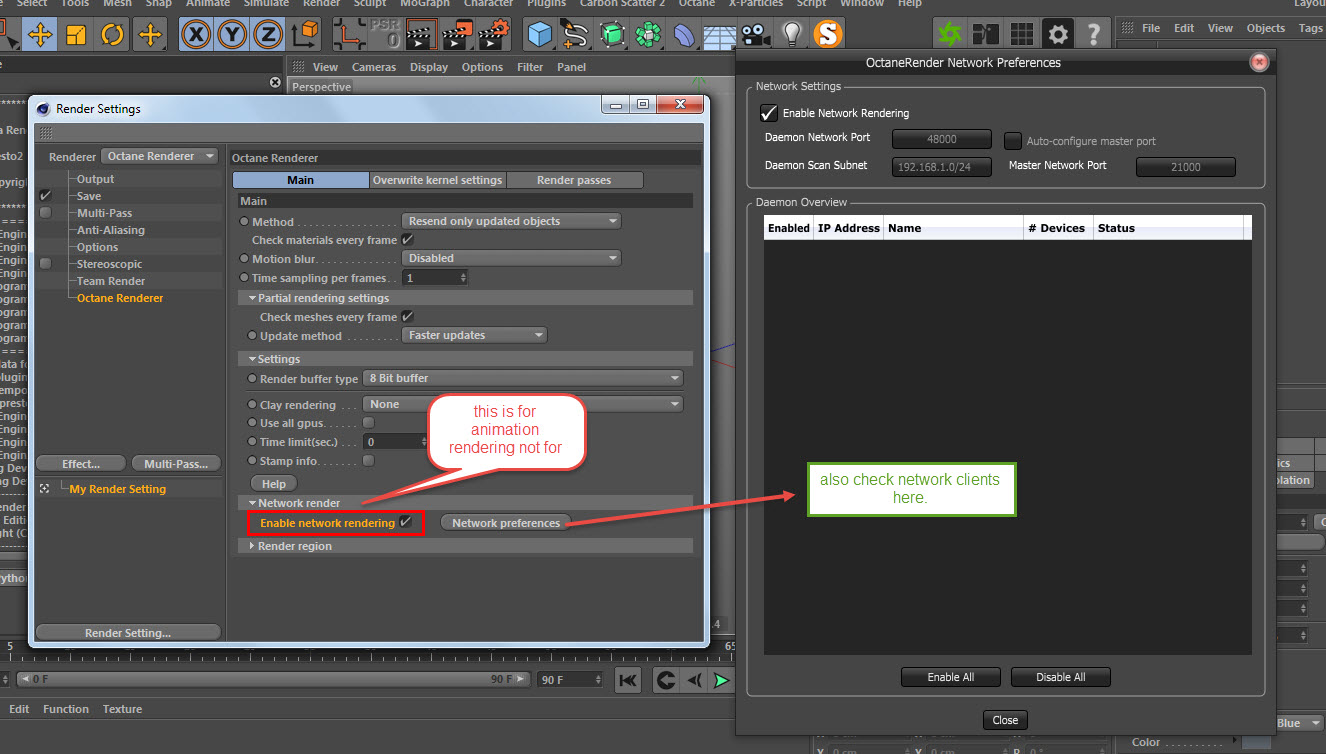Open the Renderer dropdown showing Octane Renderer
Screen dimensions: 1326x754
pos(160,156)
